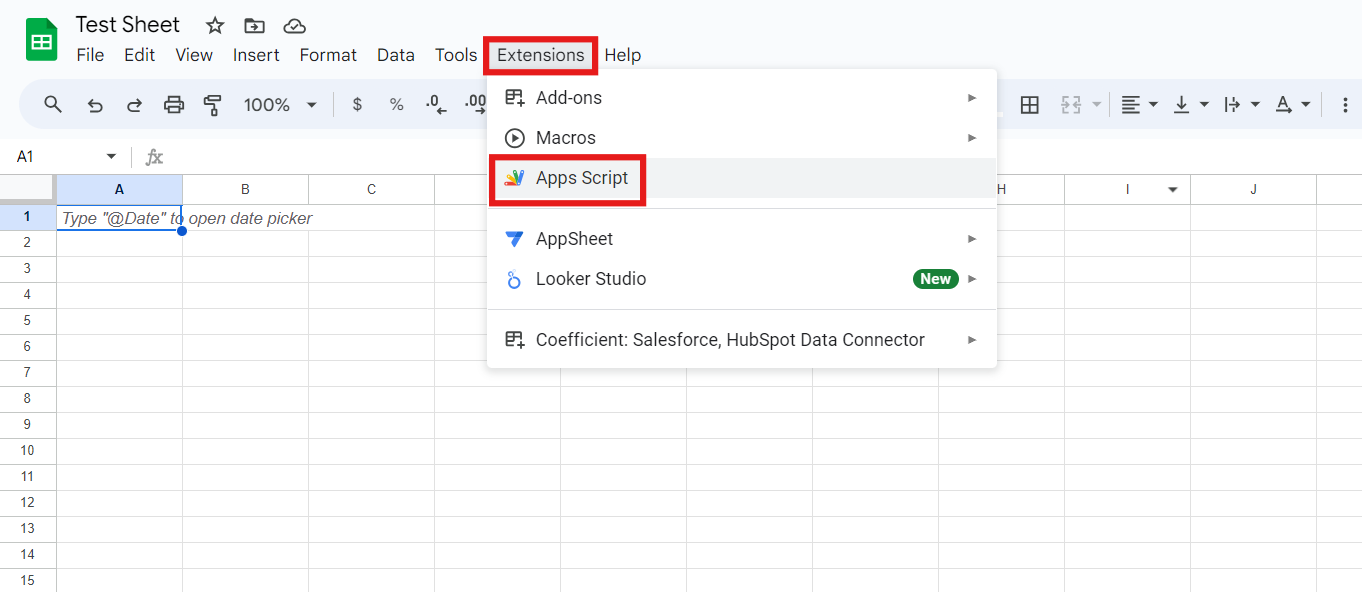This screenshot has width=1362, height=592.
Task: Click the Test Sheet document title
Action: click(x=128, y=25)
